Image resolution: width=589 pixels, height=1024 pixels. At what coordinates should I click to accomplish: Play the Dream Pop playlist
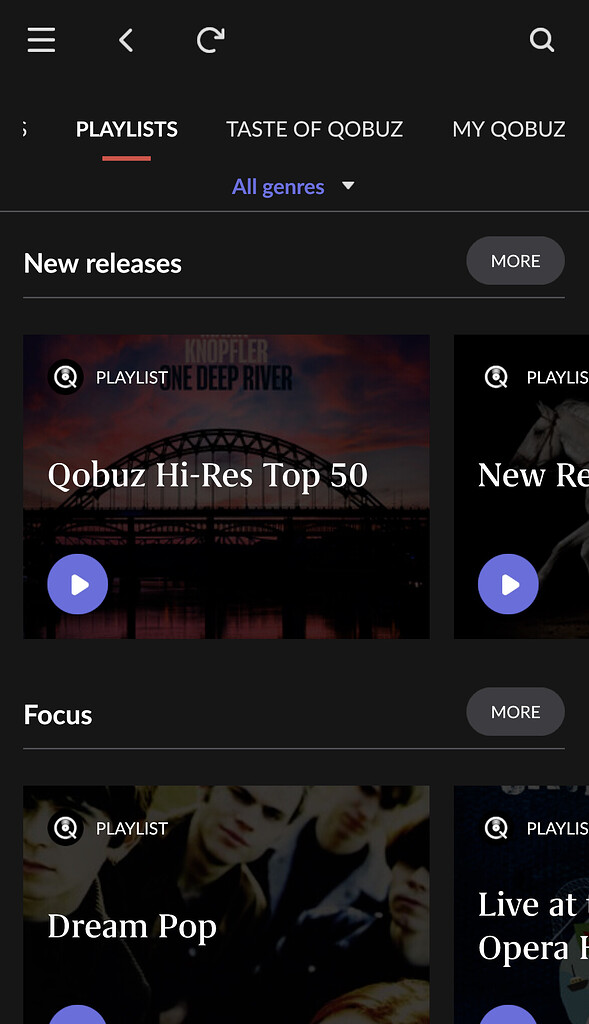point(77,1015)
